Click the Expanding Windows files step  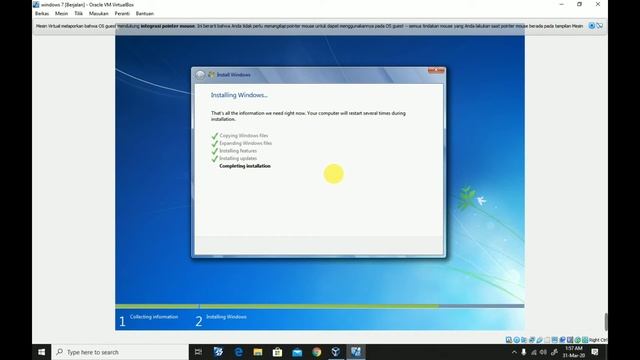(246, 143)
